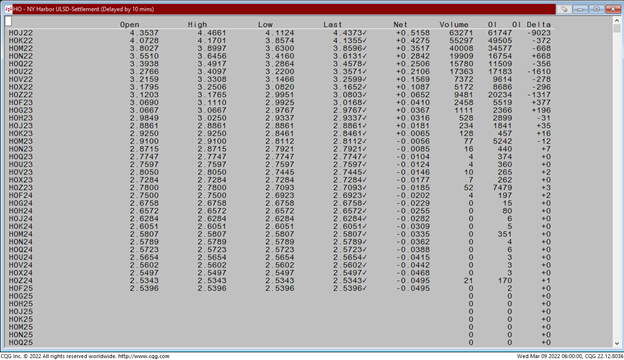Click HOJ22 open price 4.3537
624x360 pixels.
click(144, 33)
